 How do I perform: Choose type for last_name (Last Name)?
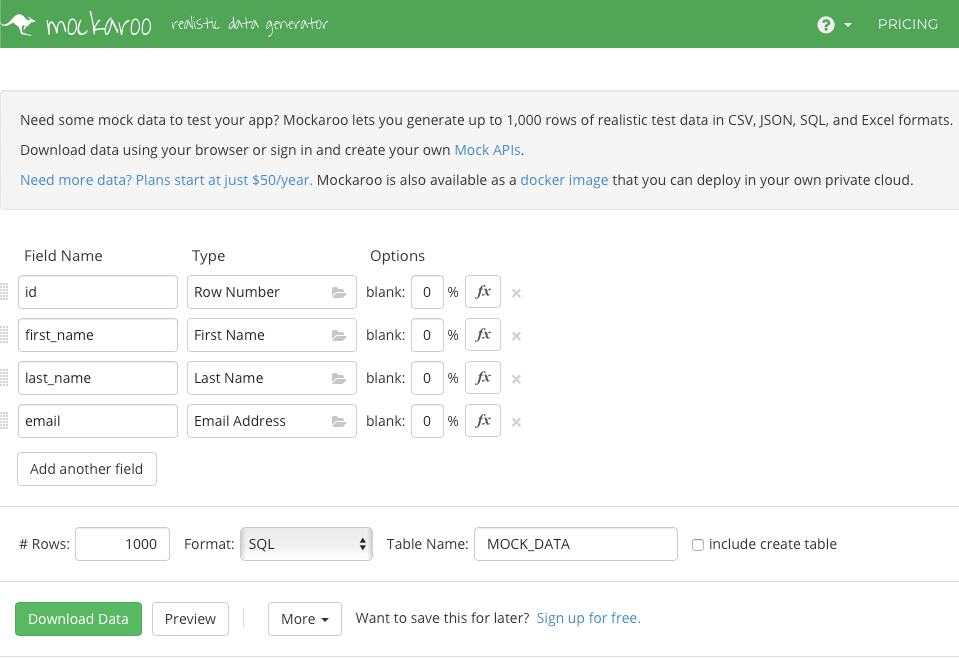click(272, 378)
